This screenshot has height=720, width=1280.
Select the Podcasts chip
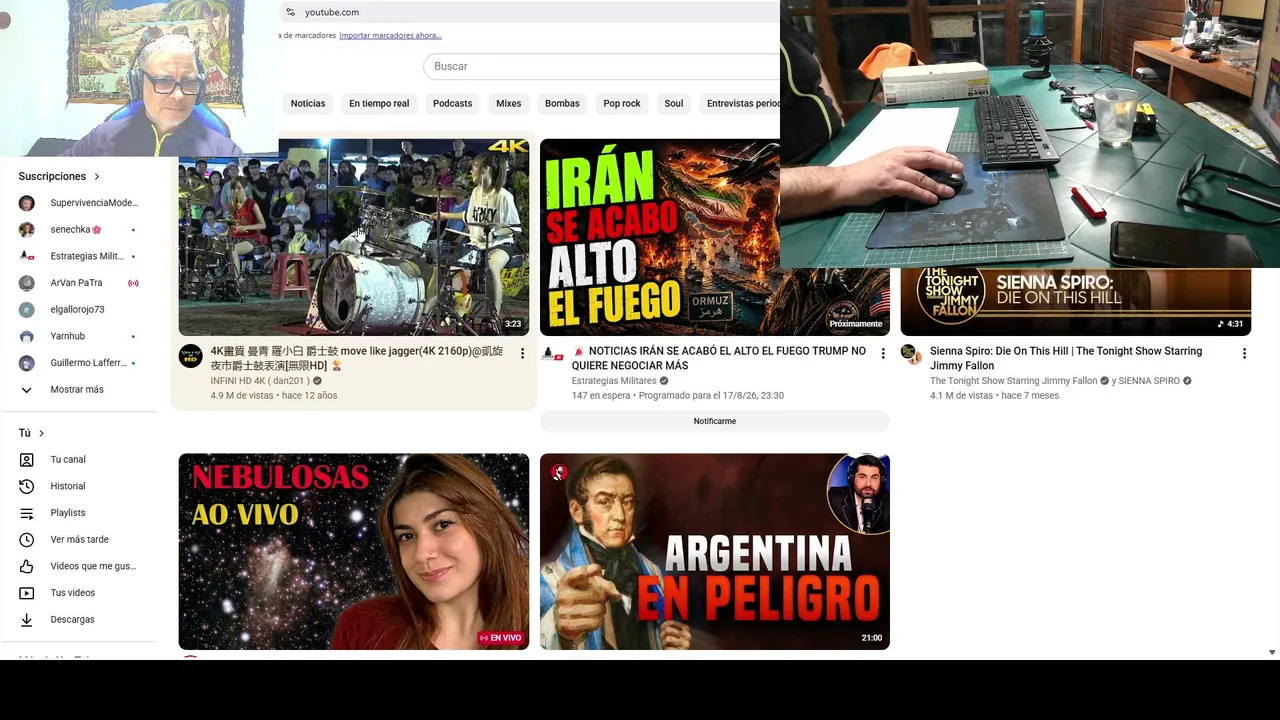click(x=452, y=104)
